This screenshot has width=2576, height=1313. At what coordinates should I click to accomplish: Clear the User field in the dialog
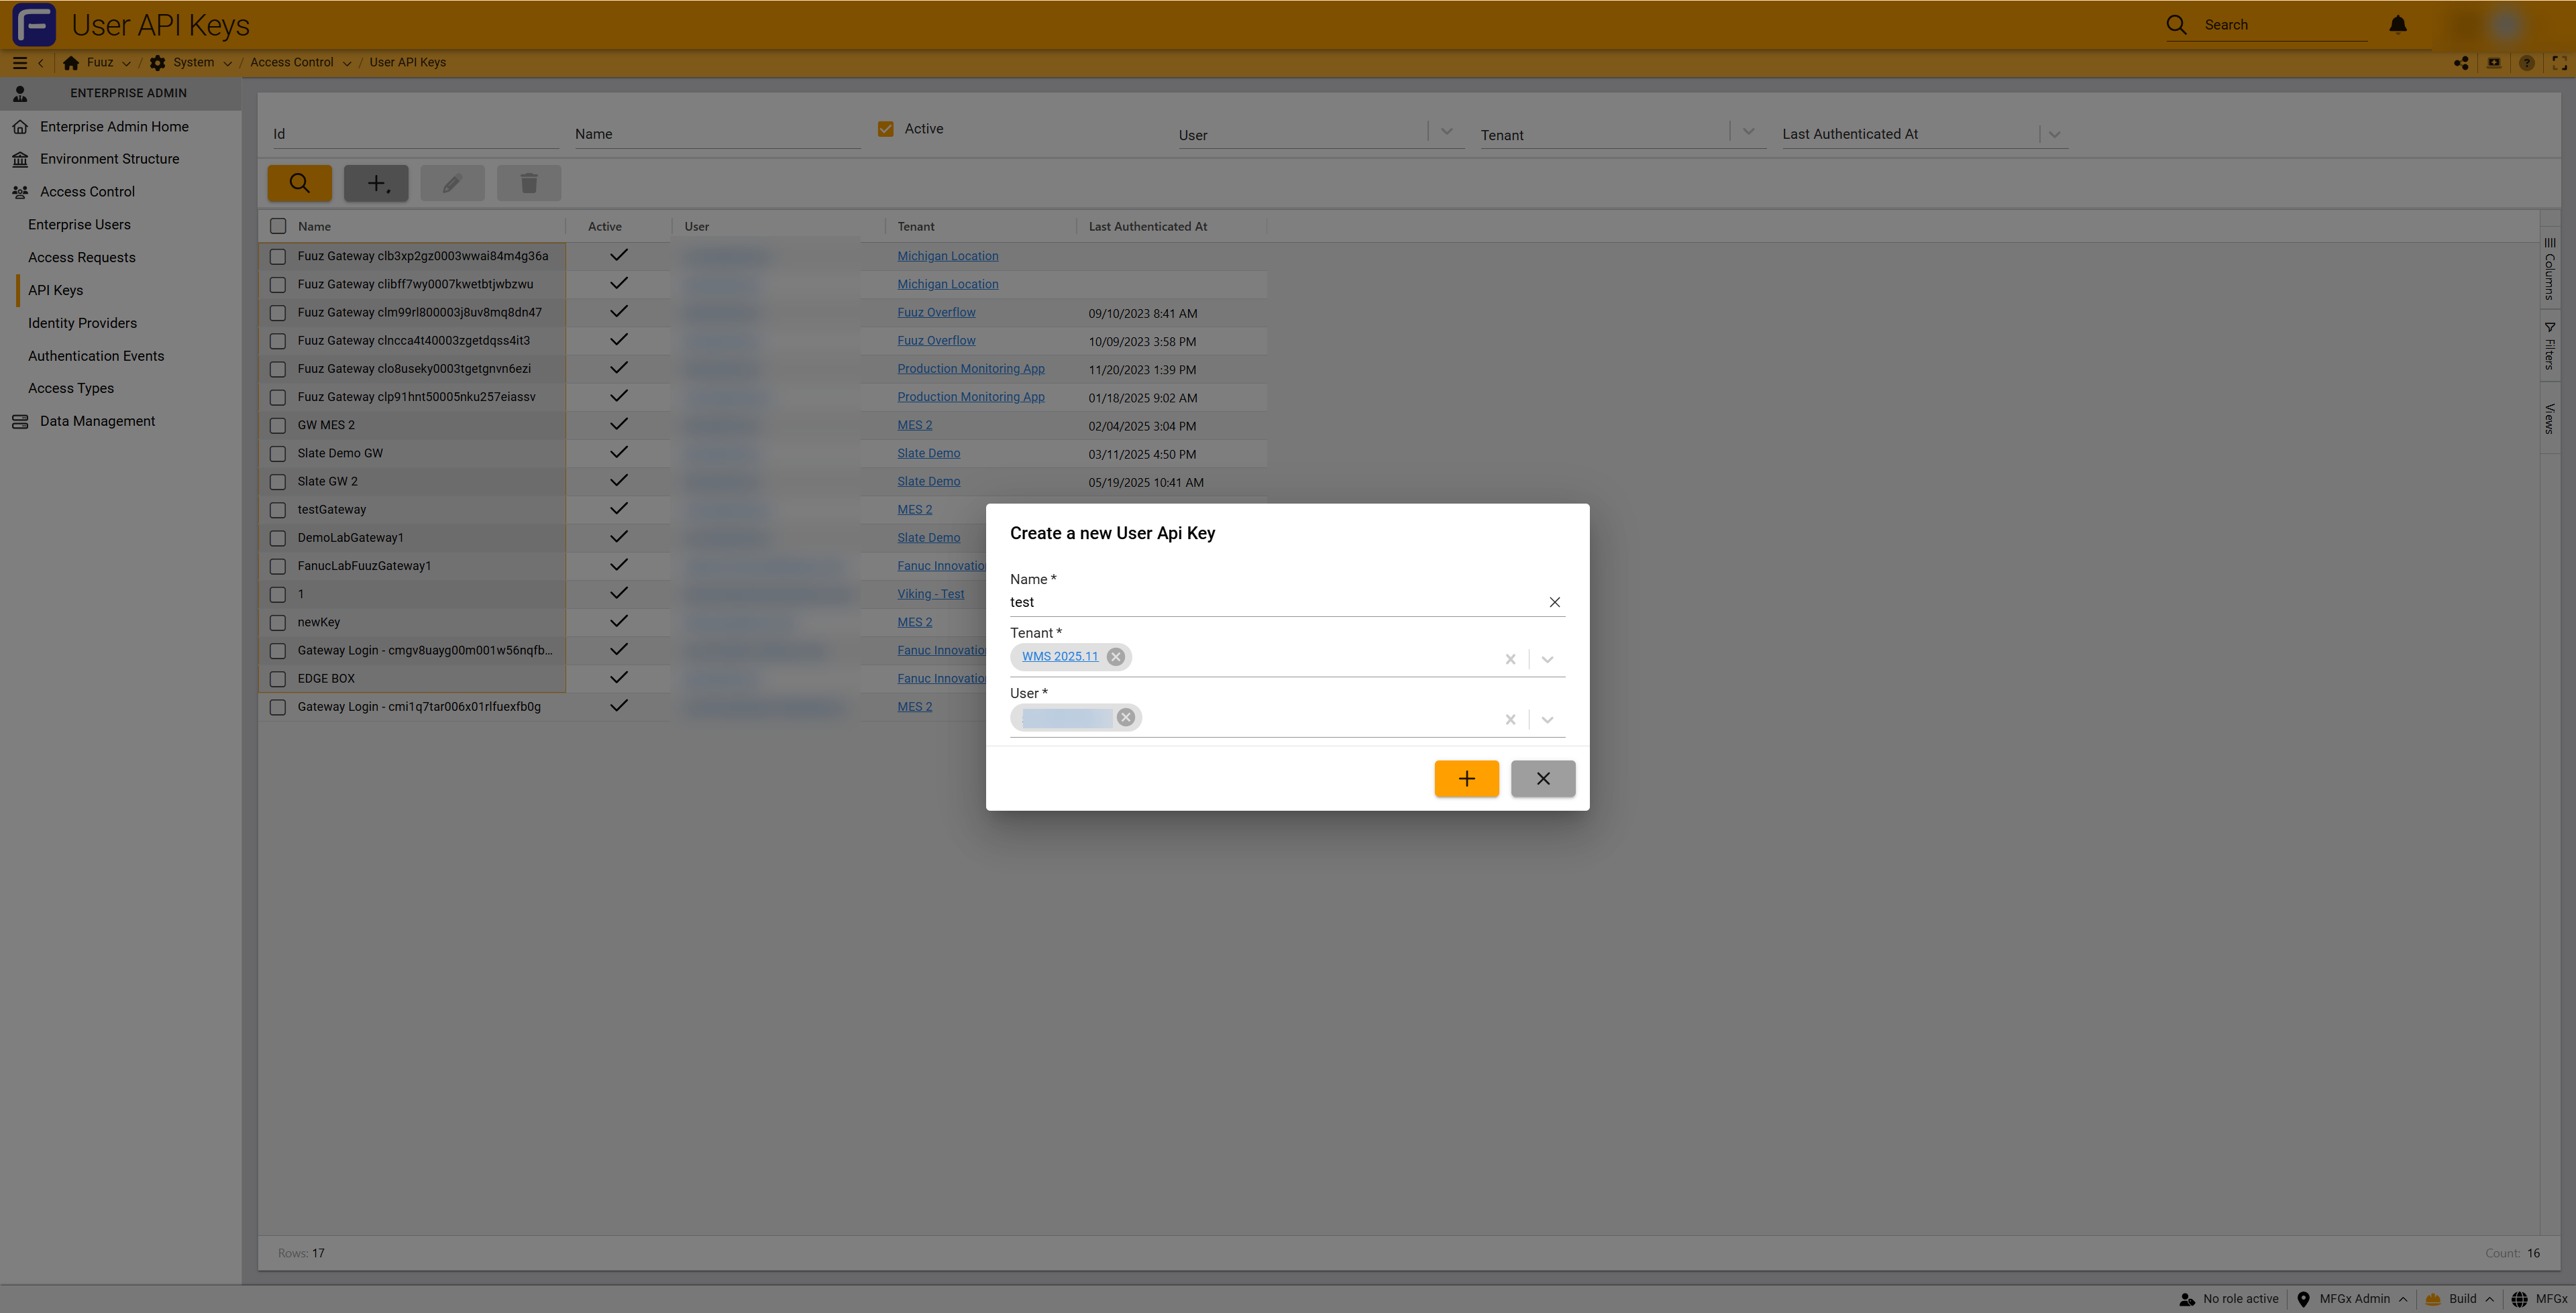[1510, 719]
